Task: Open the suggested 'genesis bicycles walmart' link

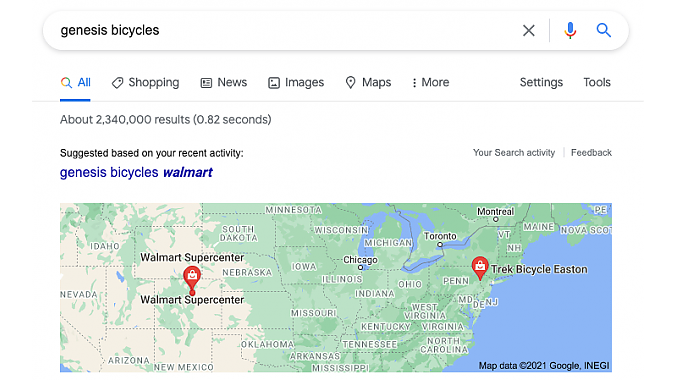Action: coord(136,173)
